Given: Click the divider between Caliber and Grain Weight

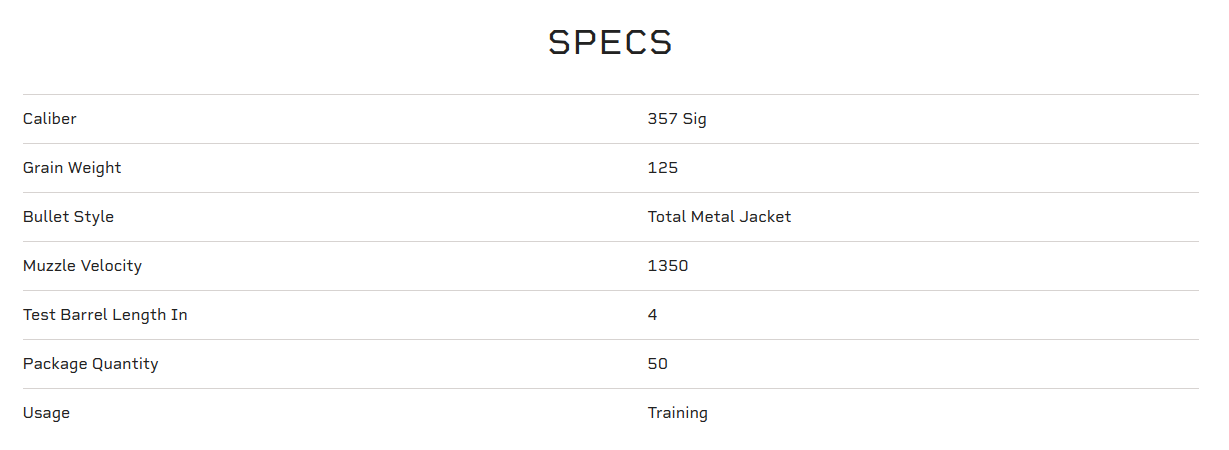Looking at the screenshot, I should pos(610,144).
